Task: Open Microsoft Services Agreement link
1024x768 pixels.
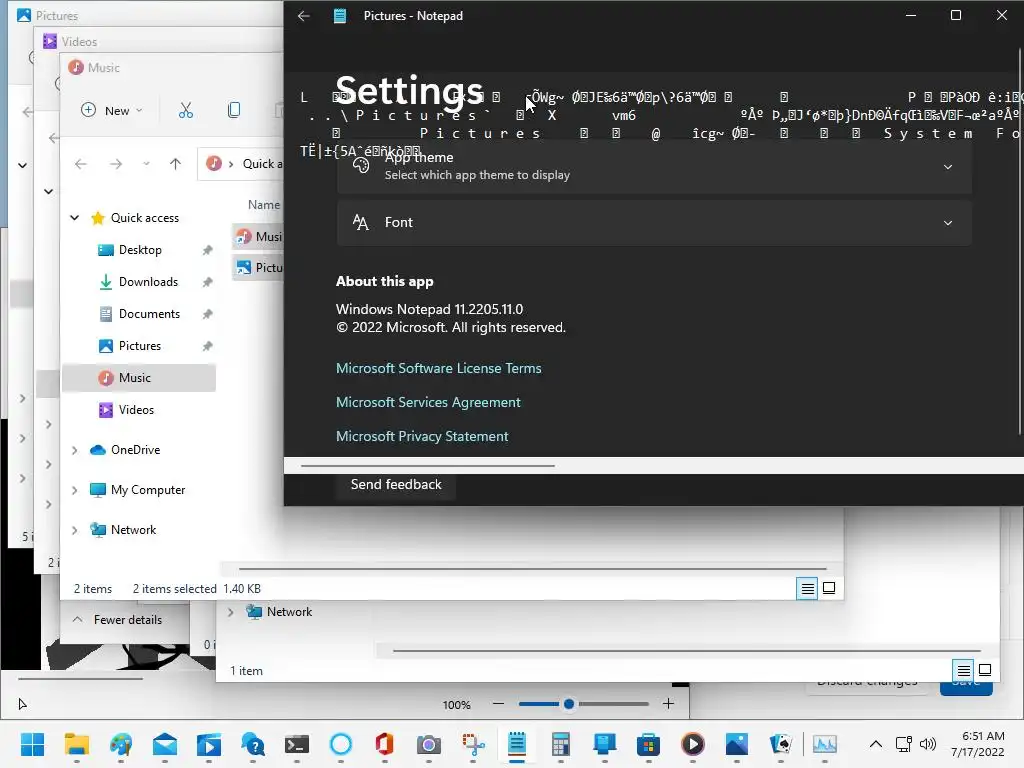Action: coord(428,402)
